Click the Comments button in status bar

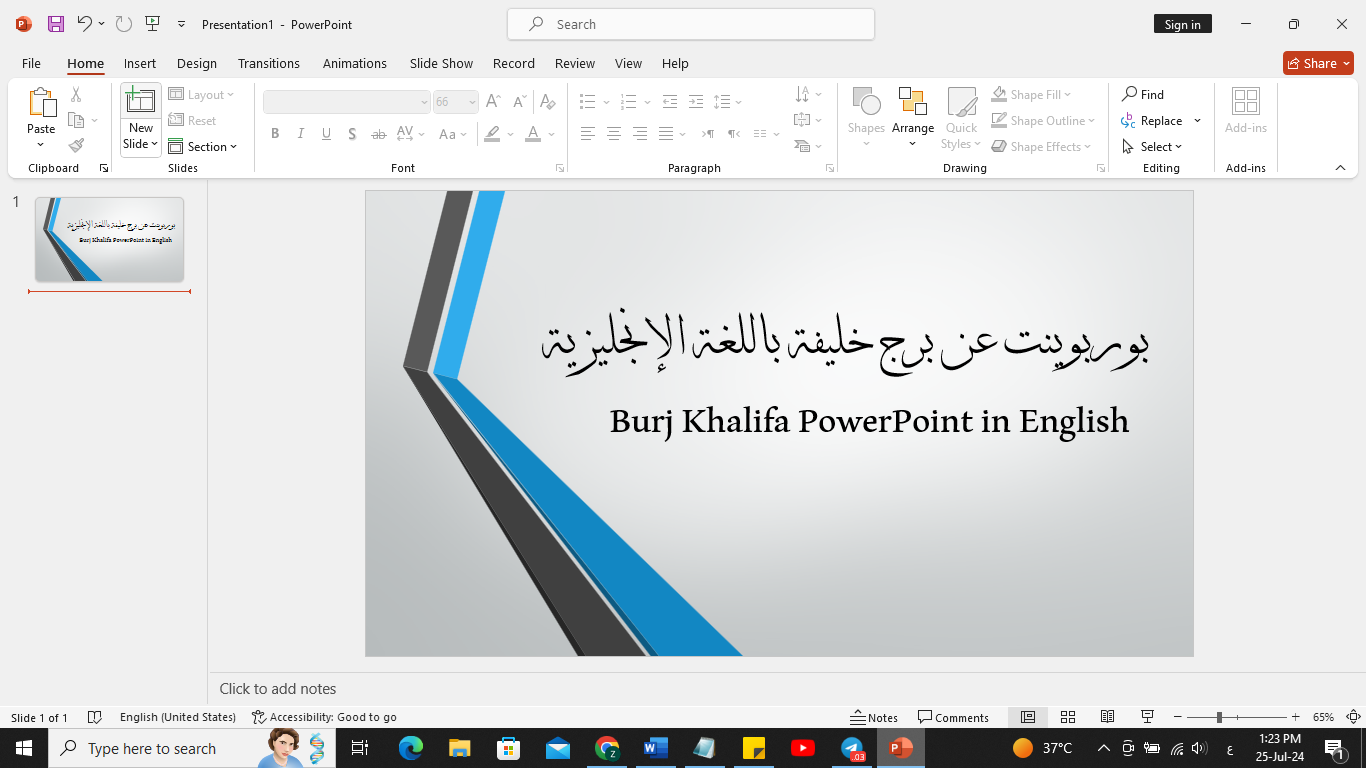(954, 717)
